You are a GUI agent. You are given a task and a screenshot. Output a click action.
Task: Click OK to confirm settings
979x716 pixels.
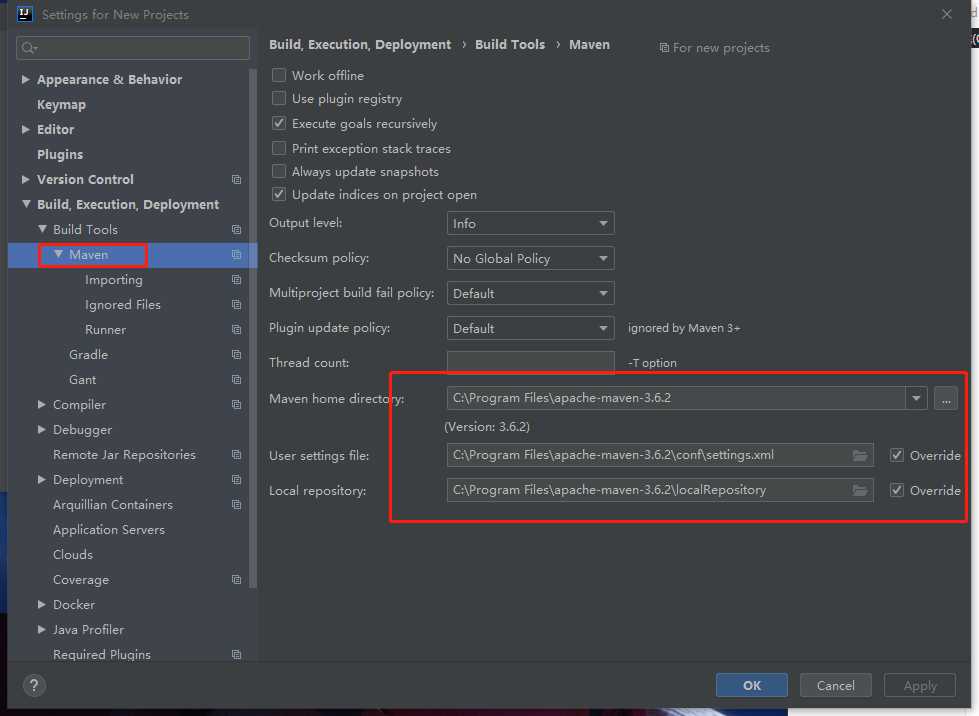pyautogui.click(x=752, y=685)
